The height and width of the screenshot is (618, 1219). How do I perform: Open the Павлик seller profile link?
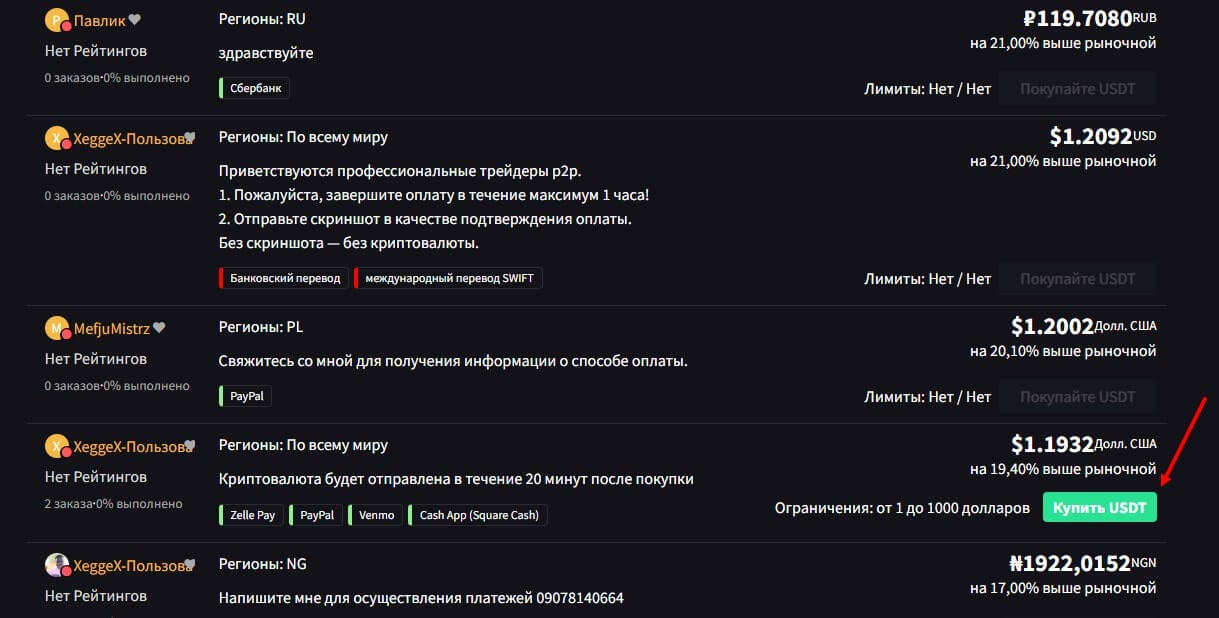tap(100, 20)
